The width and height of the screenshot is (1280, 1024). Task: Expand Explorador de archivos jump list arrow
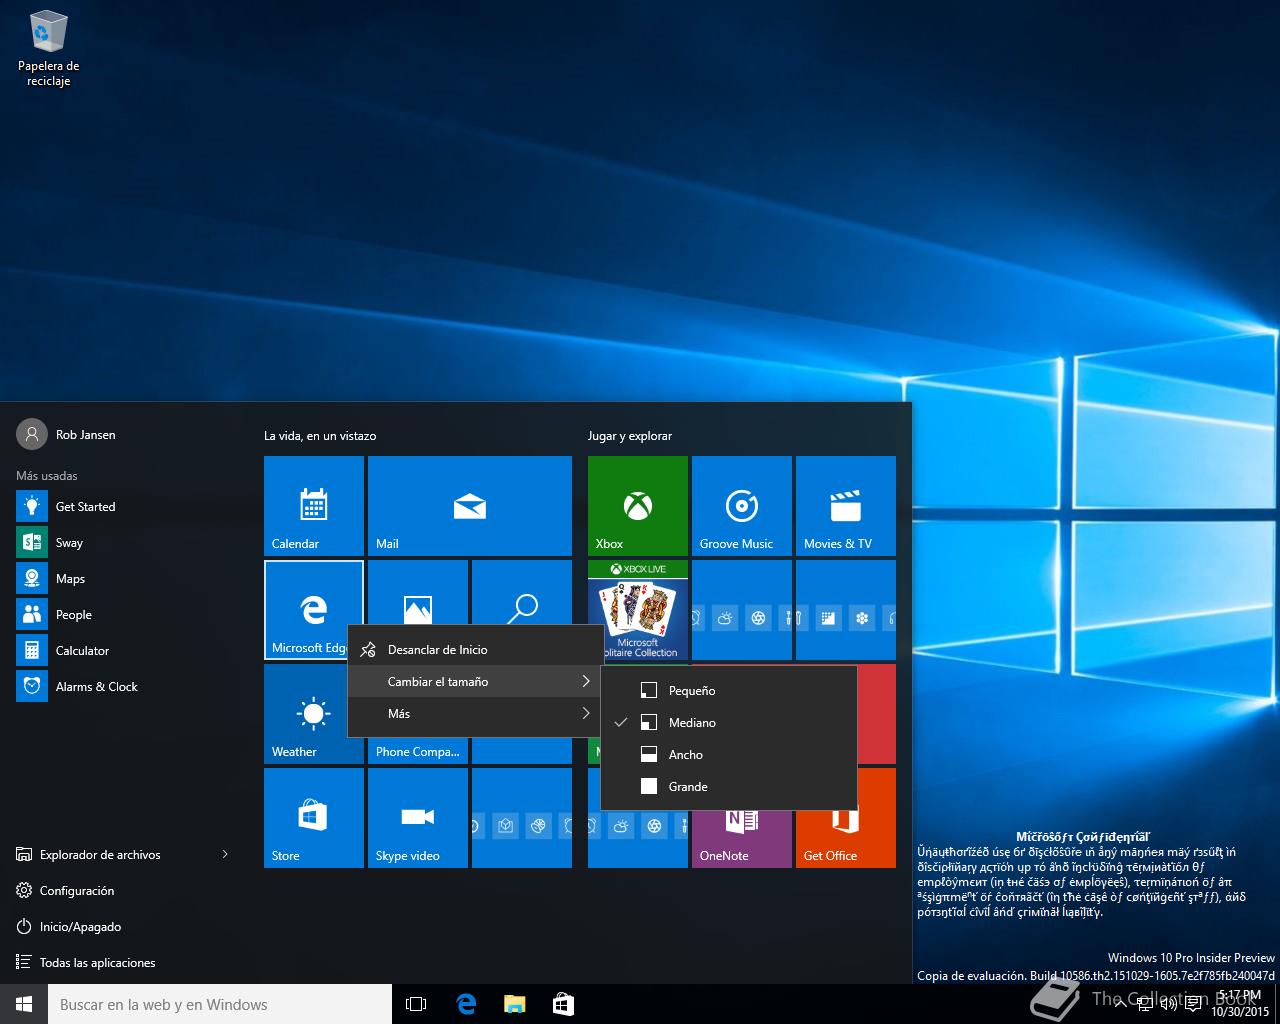225,854
